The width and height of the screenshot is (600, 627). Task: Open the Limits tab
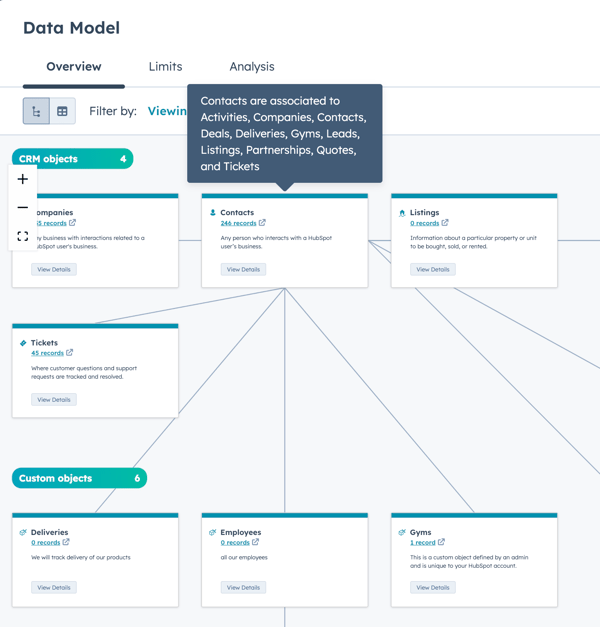[165, 66]
